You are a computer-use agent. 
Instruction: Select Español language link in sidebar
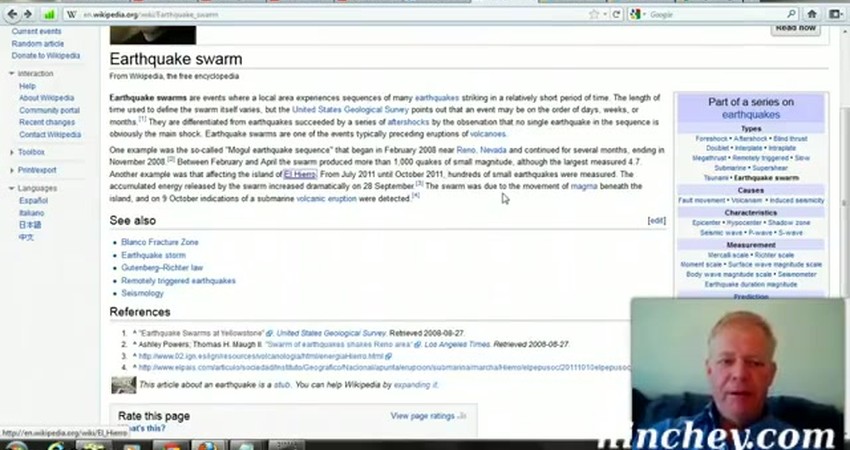33,201
